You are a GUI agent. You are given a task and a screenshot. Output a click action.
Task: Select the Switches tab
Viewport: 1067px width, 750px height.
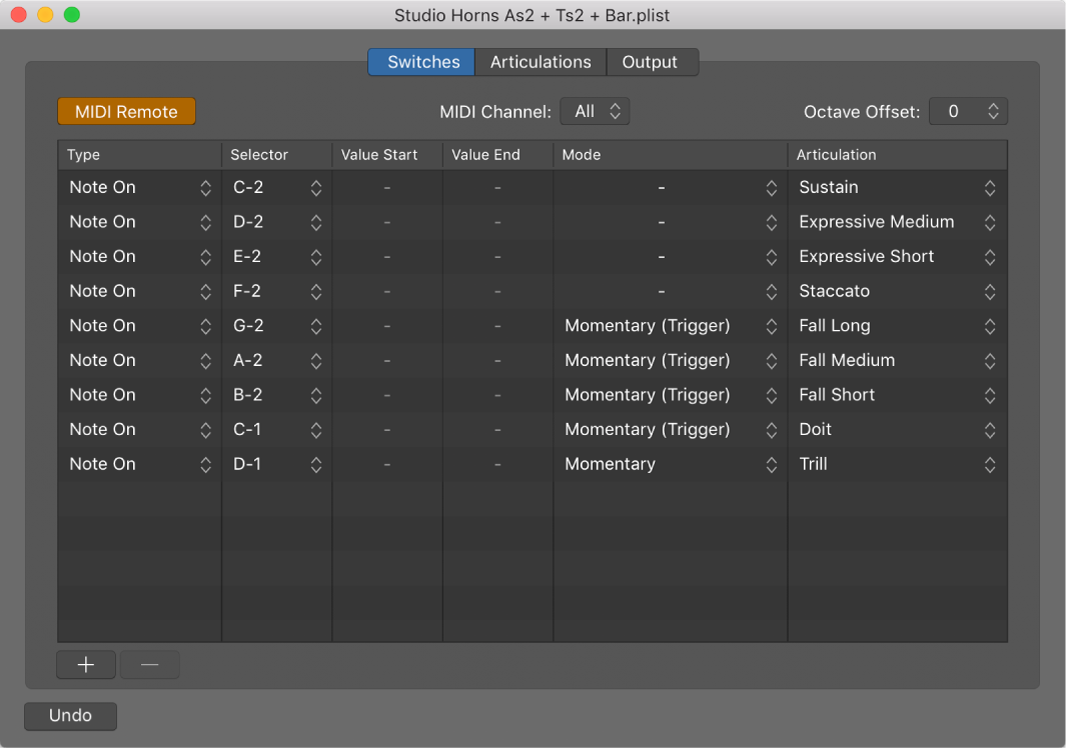423,62
